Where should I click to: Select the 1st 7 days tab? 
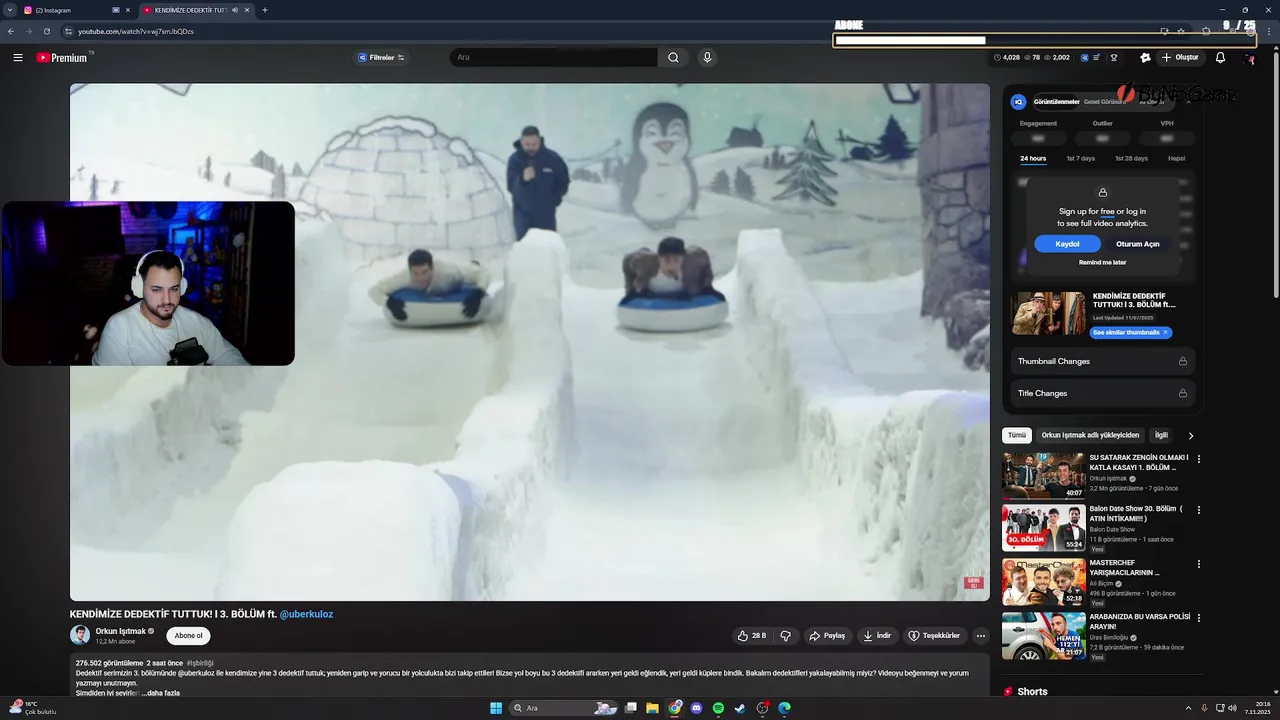[x=1080, y=159]
